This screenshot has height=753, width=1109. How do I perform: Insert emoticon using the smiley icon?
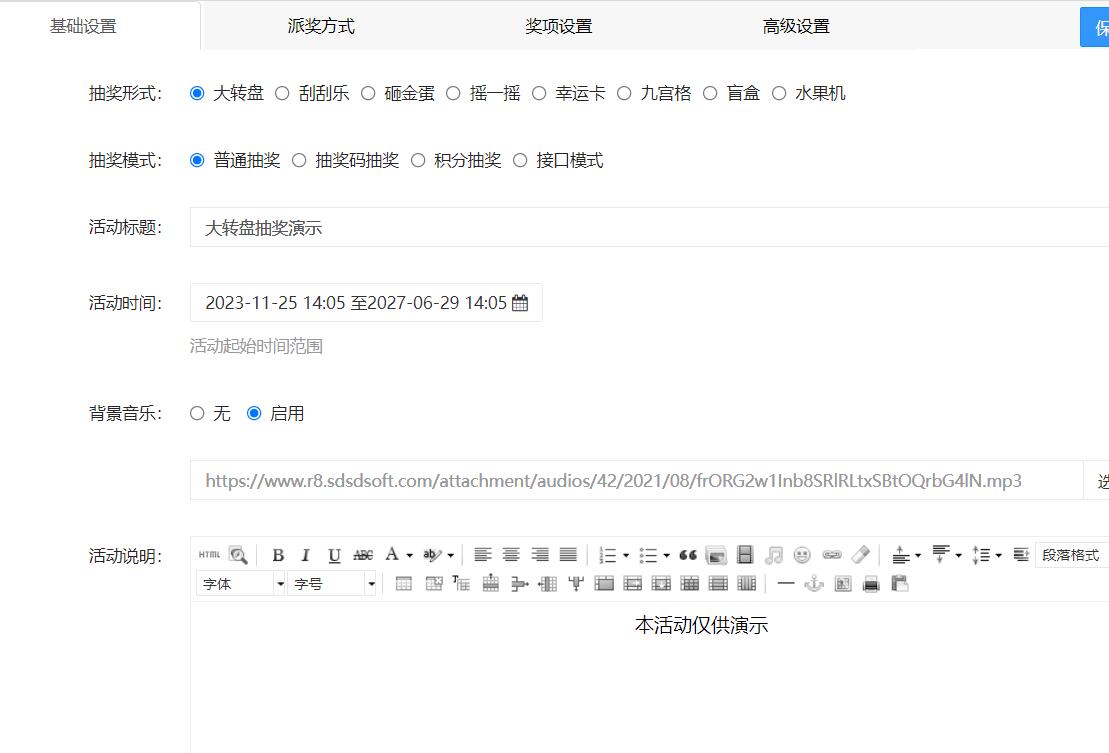click(802, 555)
